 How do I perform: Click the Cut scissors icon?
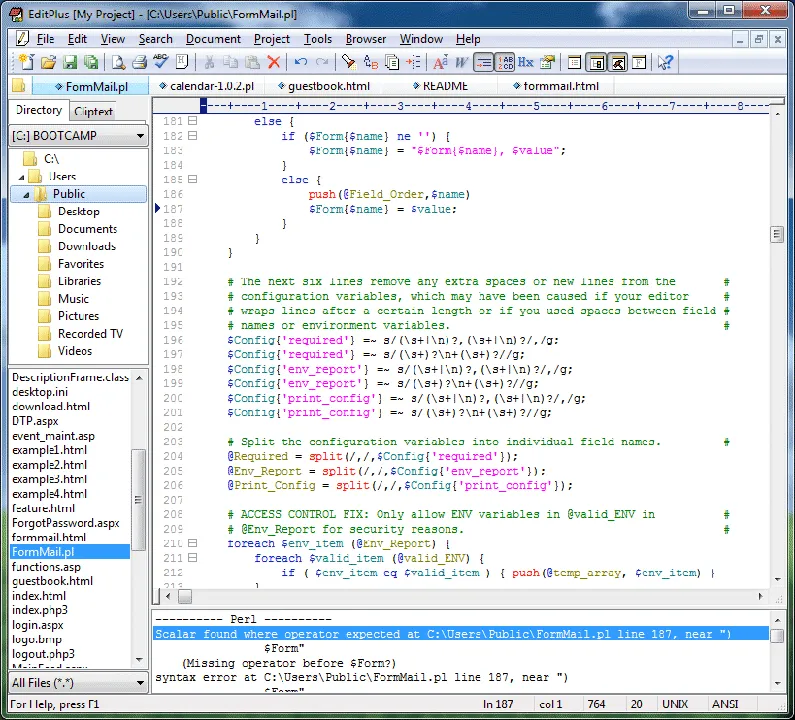(209, 62)
